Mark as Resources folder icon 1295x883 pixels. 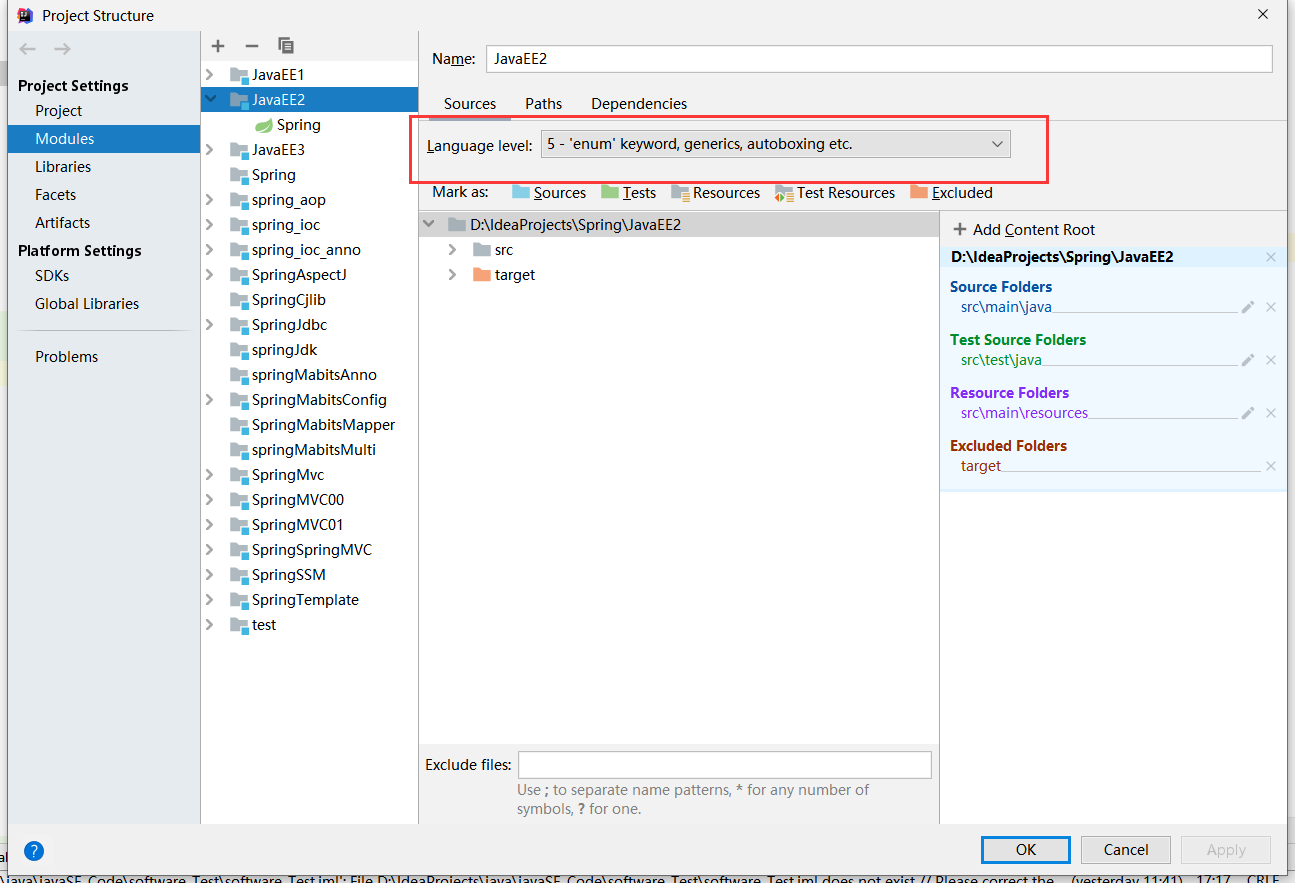click(680, 192)
